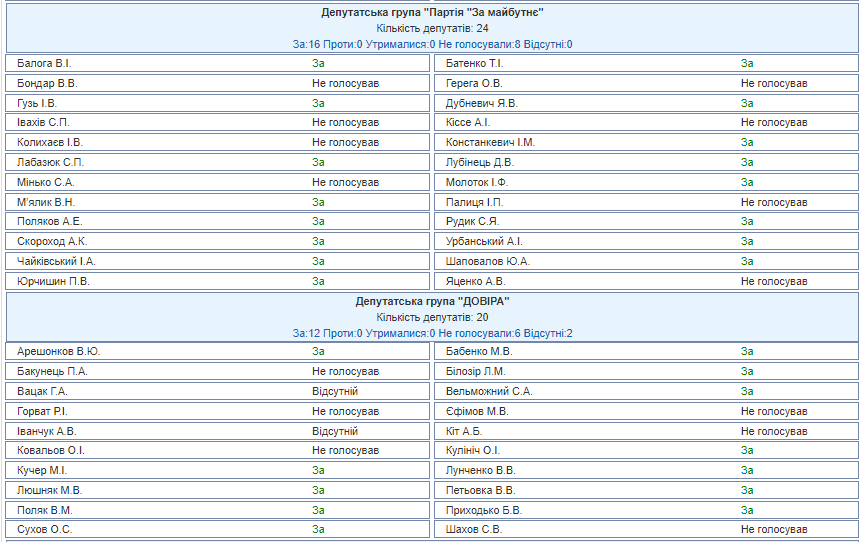Click the name Вельможний С.А.
Image resolution: width=863 pixels, height=542 pixels.
click(489, 391)
